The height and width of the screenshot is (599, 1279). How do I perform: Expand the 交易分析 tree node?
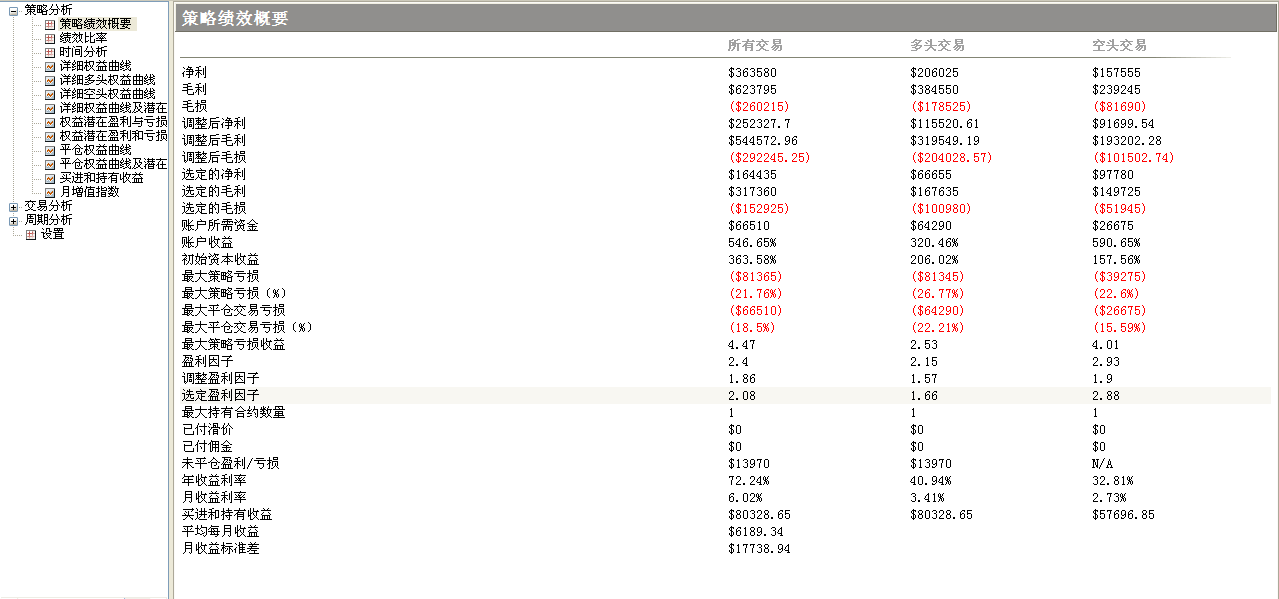(x=13, y=206)
